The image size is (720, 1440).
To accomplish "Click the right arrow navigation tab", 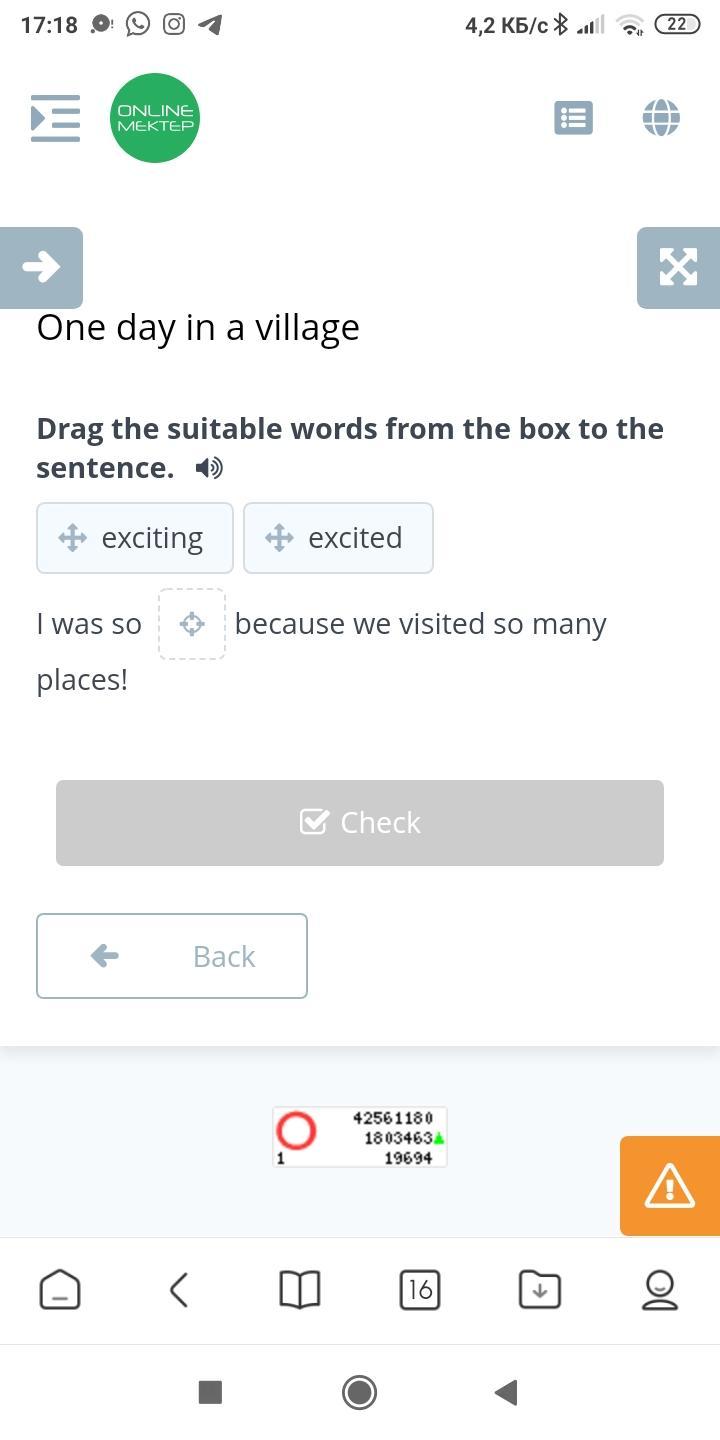I will click(41, 267).
